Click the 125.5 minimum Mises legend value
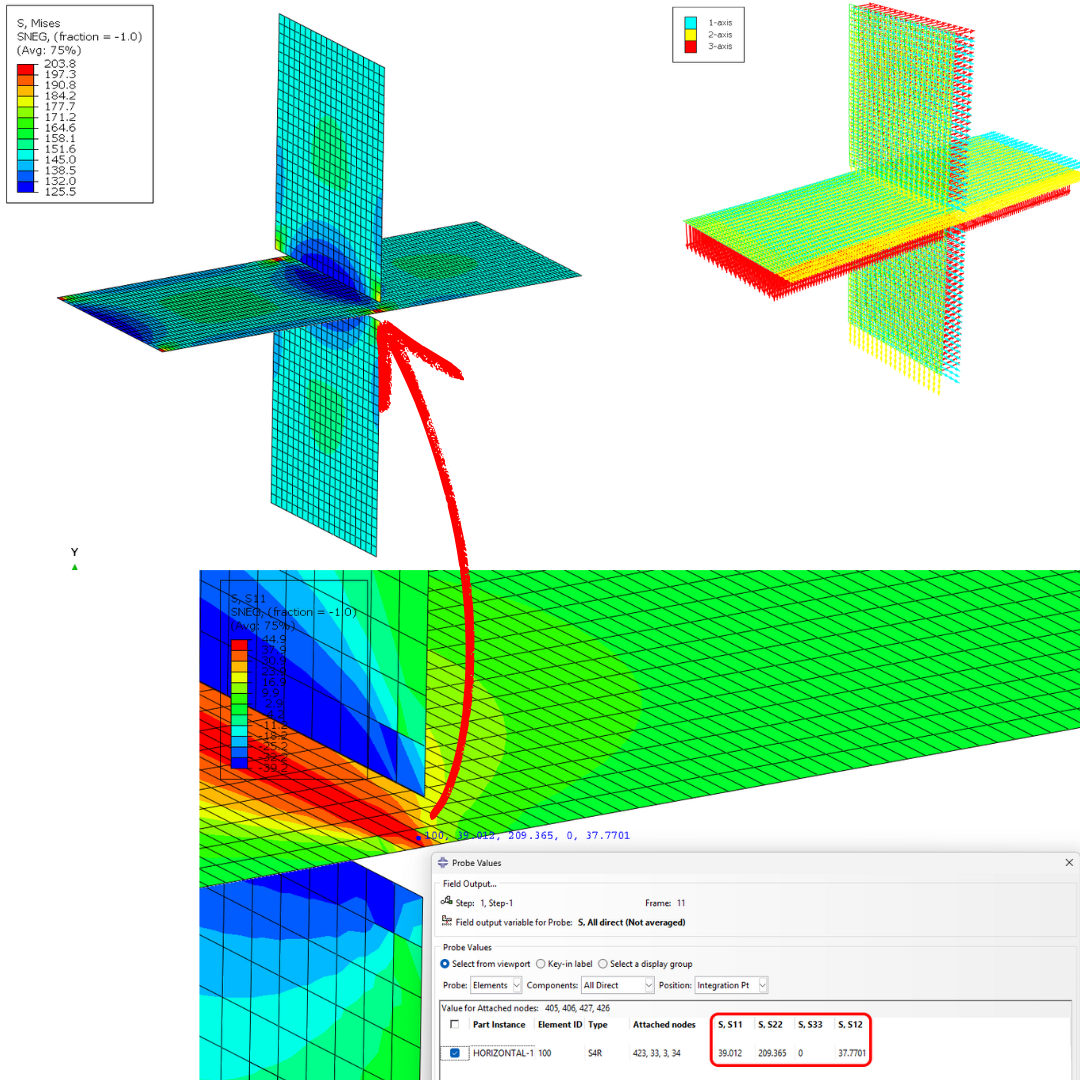The image size is (1080, 1080). [60, 191]
